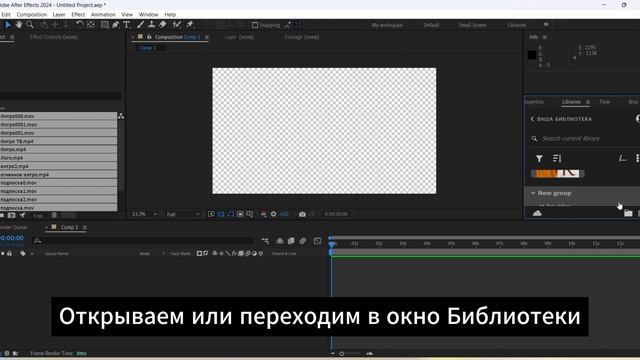Click the timeline layer search field
The image size is (640, 360).
point(143,241)
